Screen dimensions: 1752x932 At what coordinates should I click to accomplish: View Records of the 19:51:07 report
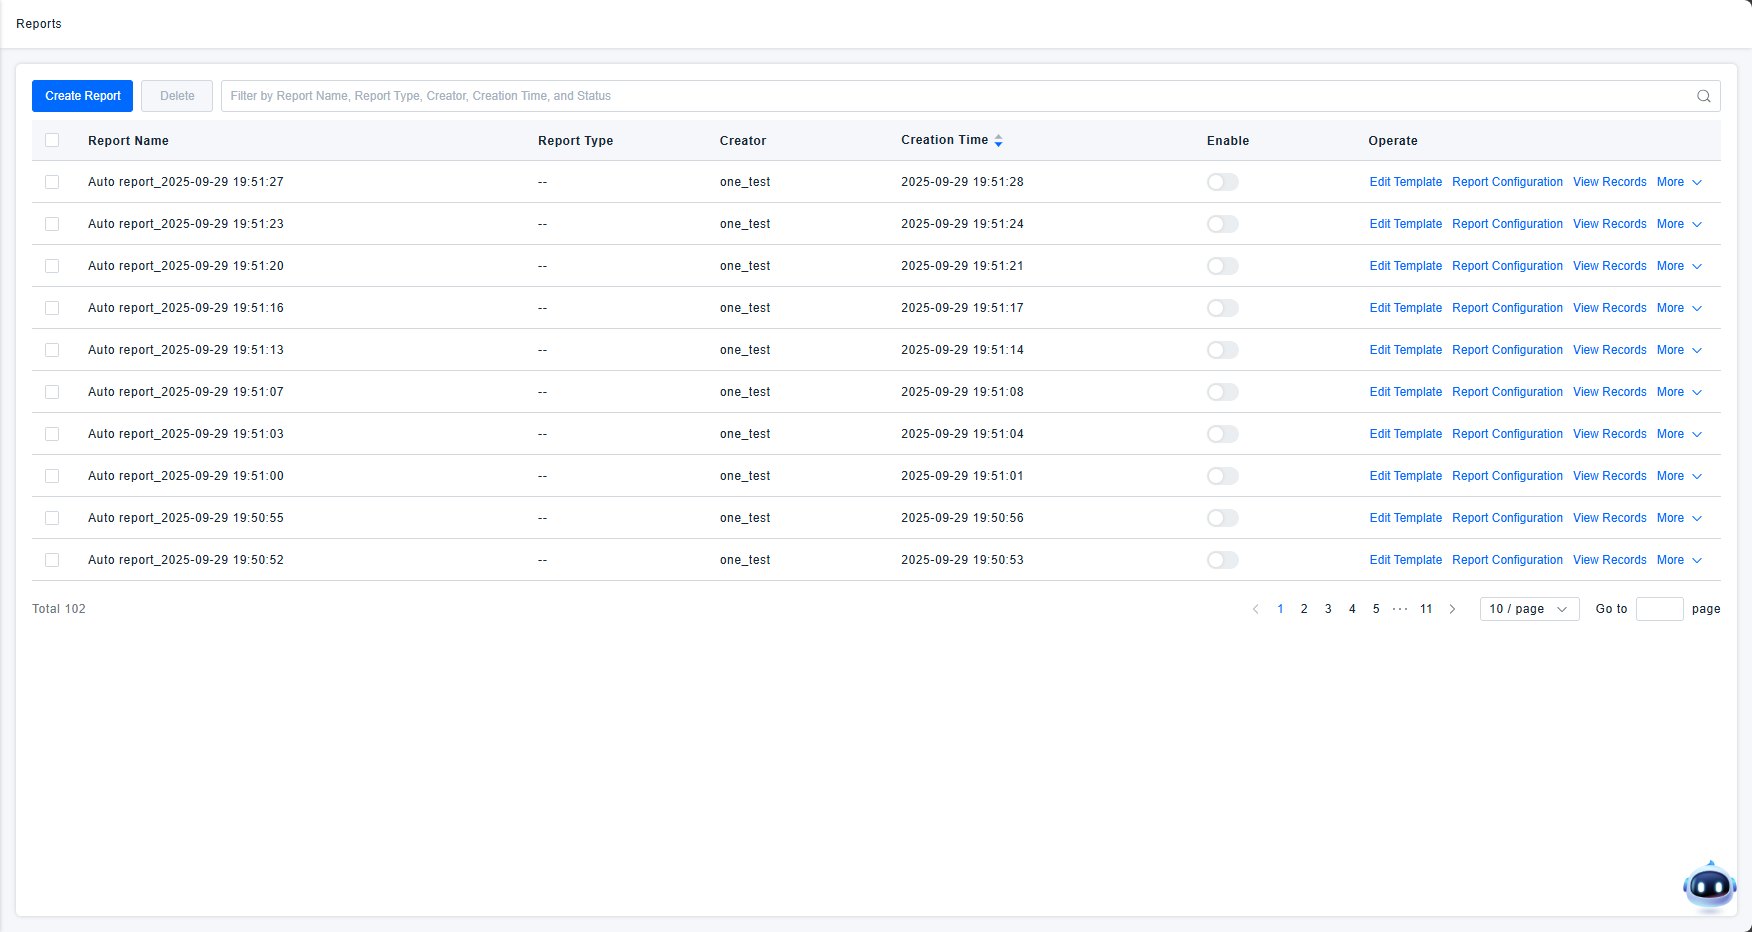pyautogui.click(x=1609, y=392)
